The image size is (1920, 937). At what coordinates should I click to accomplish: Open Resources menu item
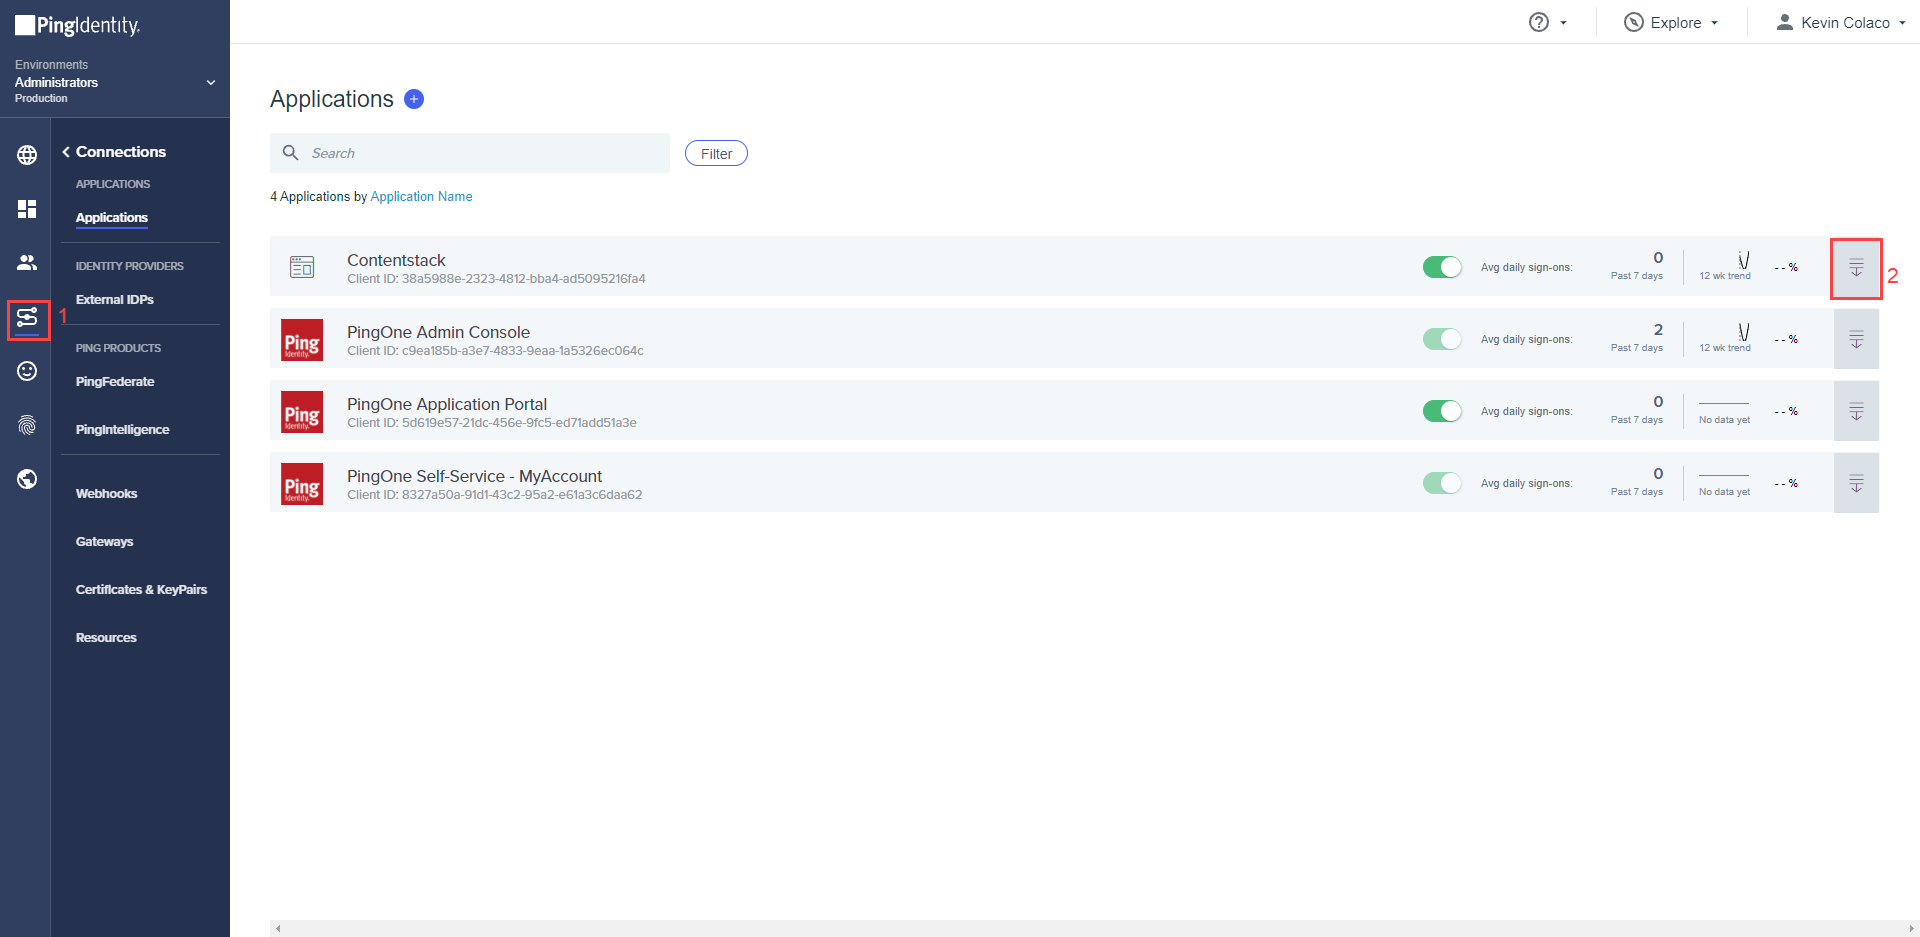click(106, 638)
